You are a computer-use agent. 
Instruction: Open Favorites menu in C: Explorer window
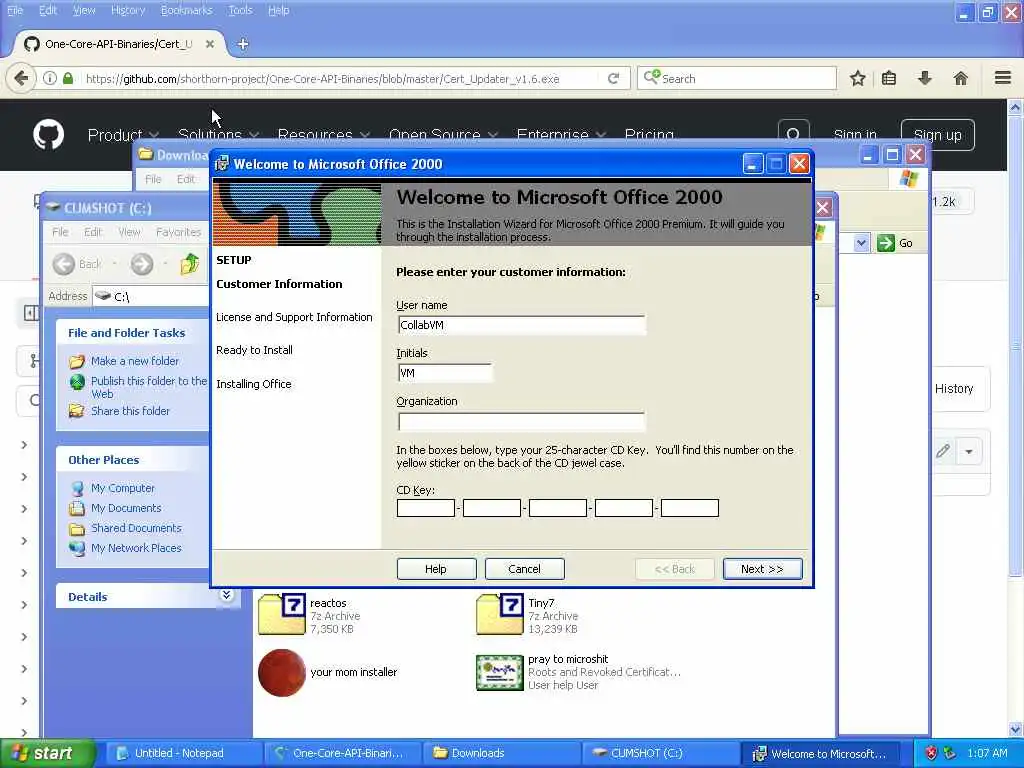(x=178, y=232)
